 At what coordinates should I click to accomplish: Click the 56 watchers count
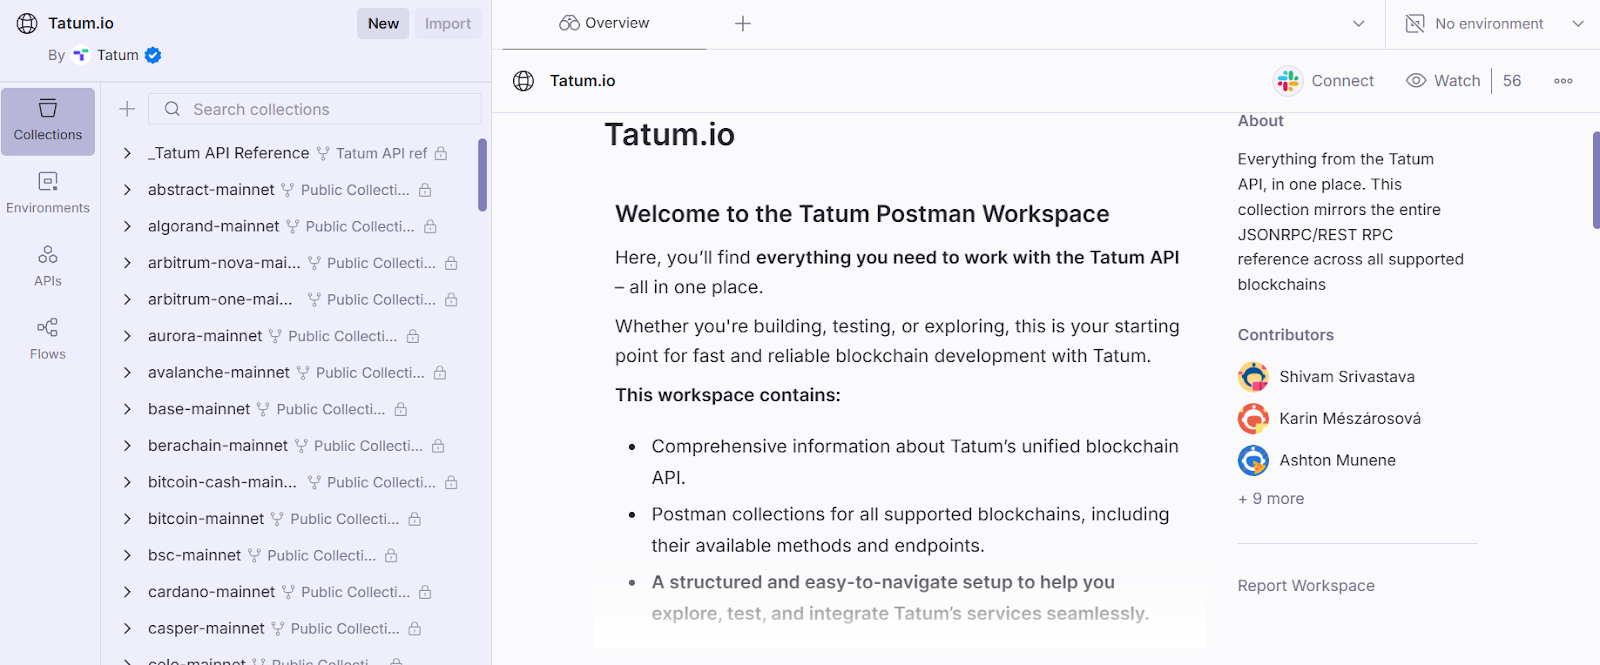pyautogui.click(x=1512, y=81)
